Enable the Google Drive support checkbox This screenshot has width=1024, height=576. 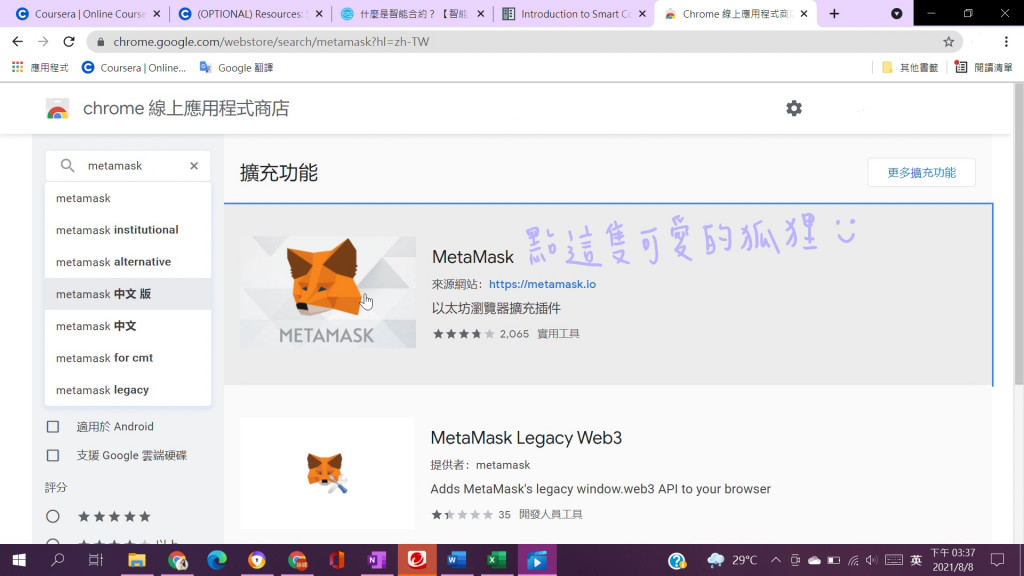tap(53, 456)
